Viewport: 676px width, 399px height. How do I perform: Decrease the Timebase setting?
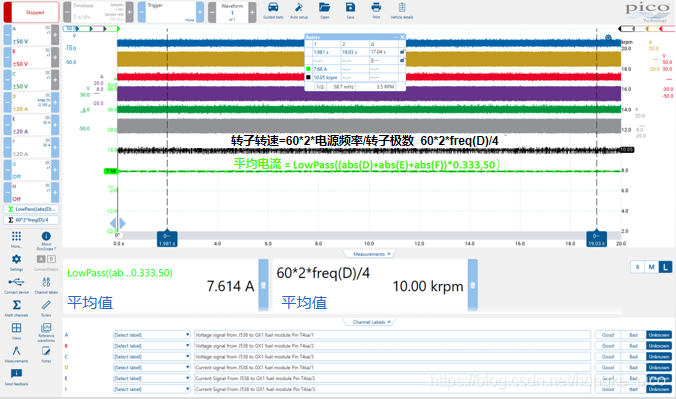(x=67, y=12)
